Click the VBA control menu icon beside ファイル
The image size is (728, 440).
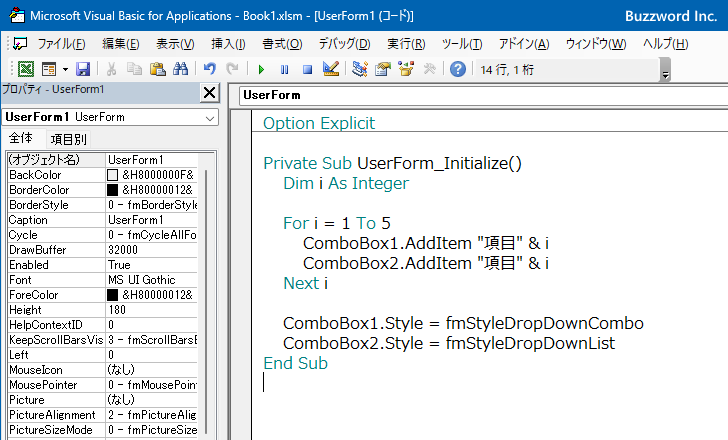coord(20,44)
